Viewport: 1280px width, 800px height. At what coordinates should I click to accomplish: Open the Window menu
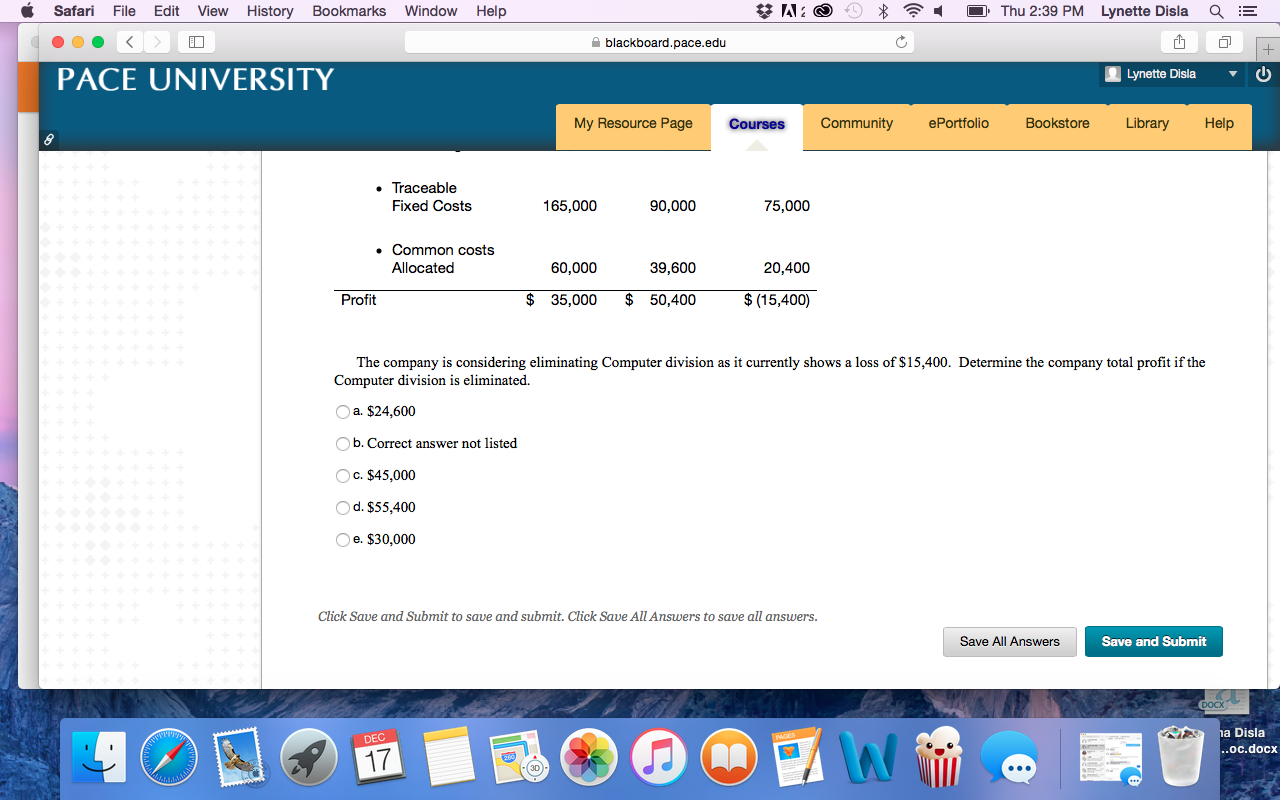[x=431, y=11]
